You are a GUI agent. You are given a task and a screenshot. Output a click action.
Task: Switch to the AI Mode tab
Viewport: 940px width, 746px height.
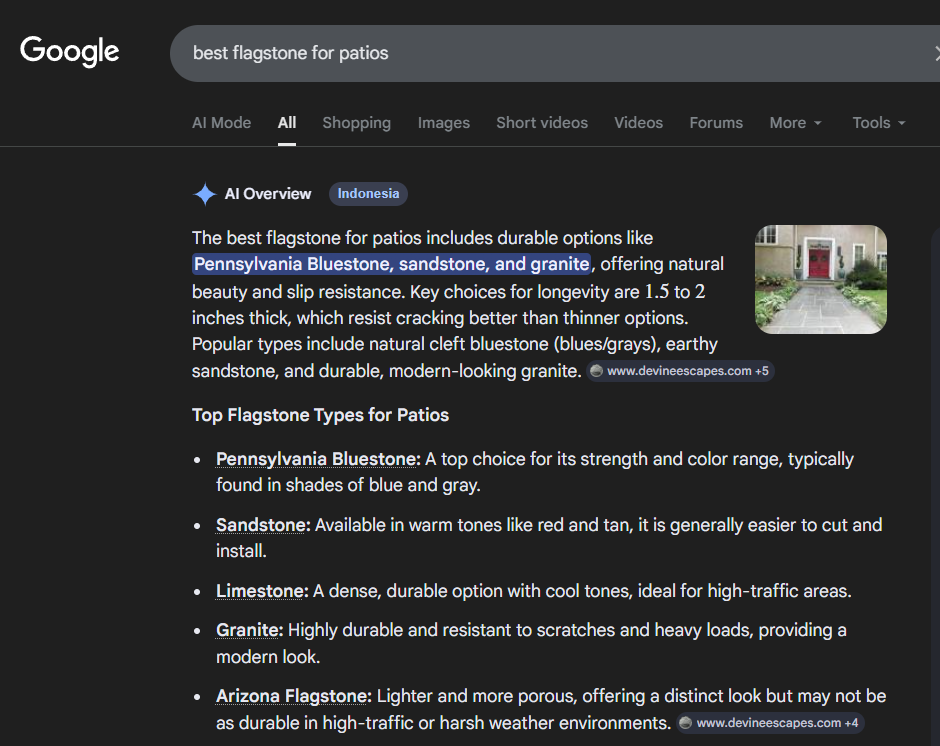tap(221, 123)
